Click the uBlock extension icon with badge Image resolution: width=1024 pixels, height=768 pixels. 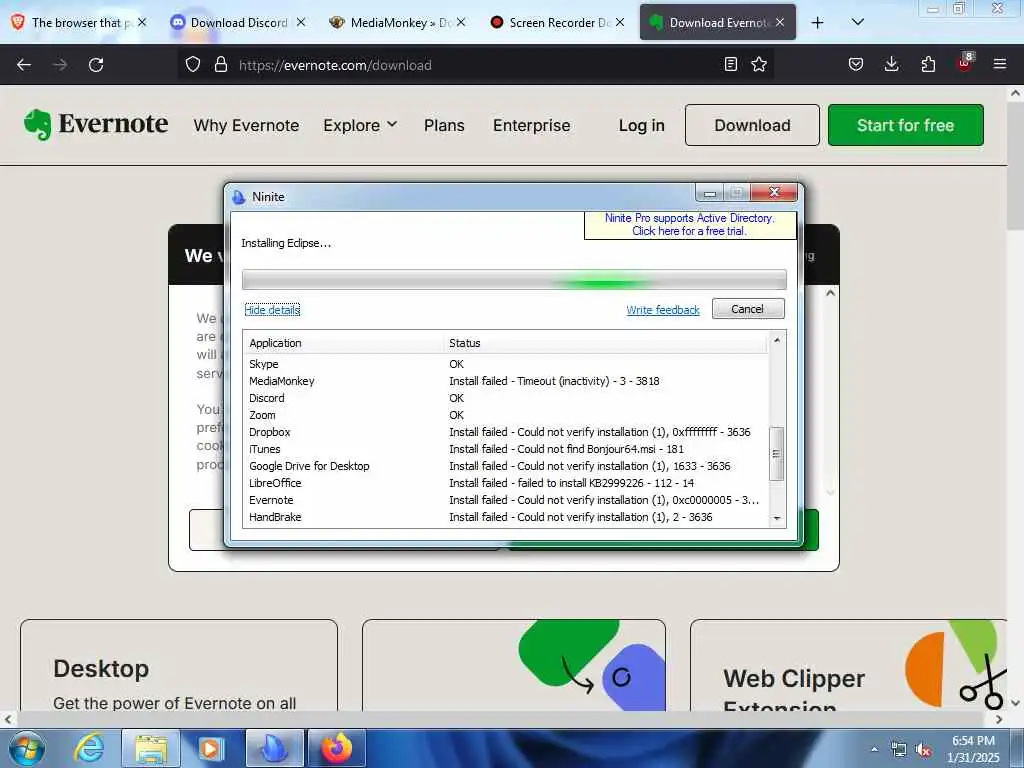pyautogui.click(x=965, y=63)
